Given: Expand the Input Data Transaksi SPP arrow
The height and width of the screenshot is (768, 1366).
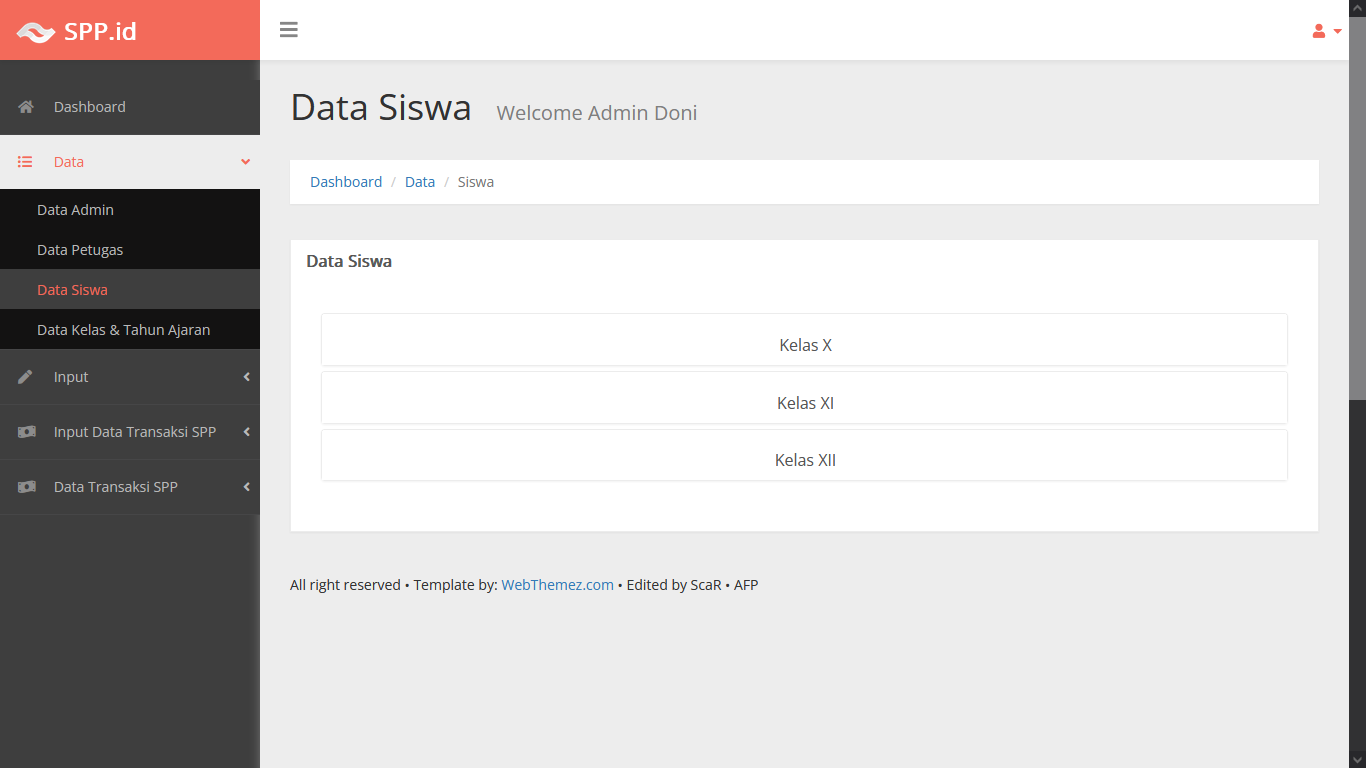Looking at the screenshot, I should coord(246,432).
